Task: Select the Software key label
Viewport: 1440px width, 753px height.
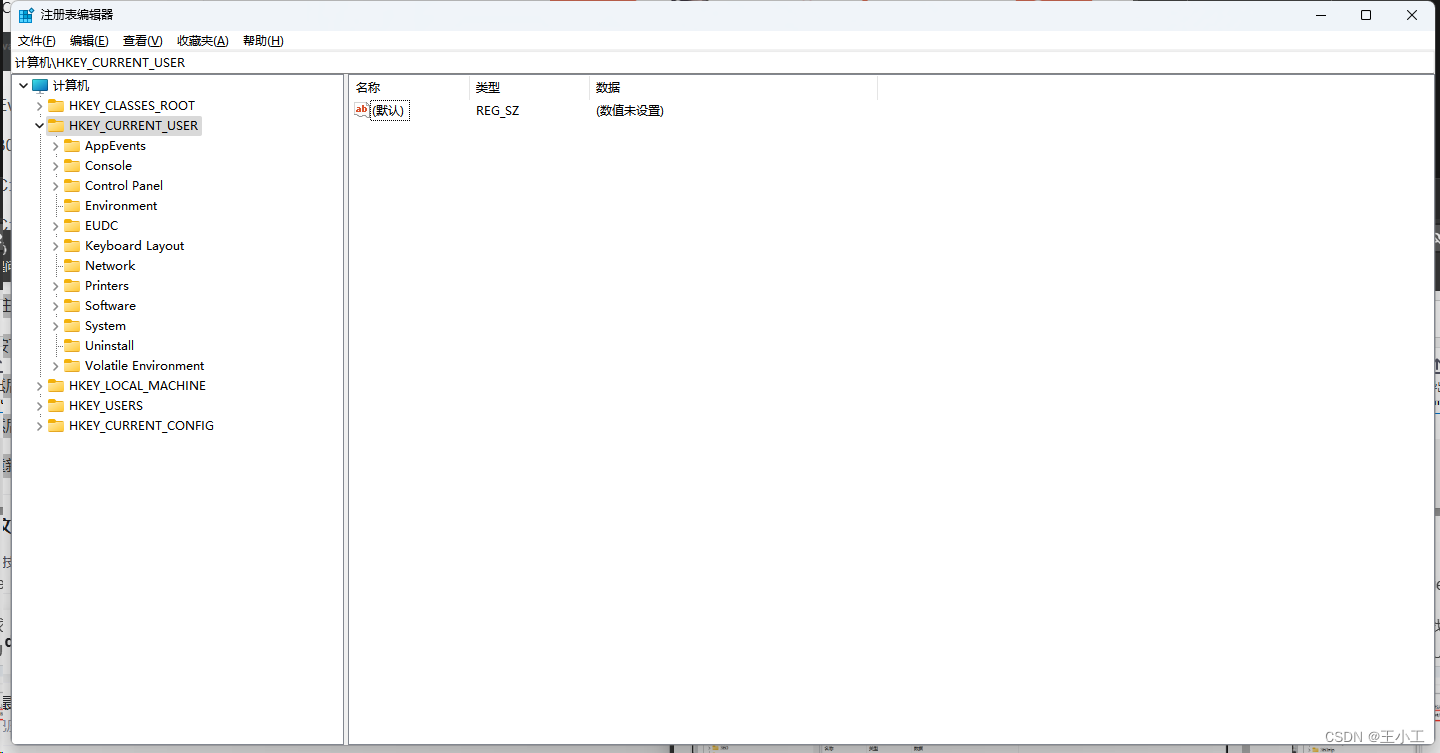Action: [x=110, y=306]
